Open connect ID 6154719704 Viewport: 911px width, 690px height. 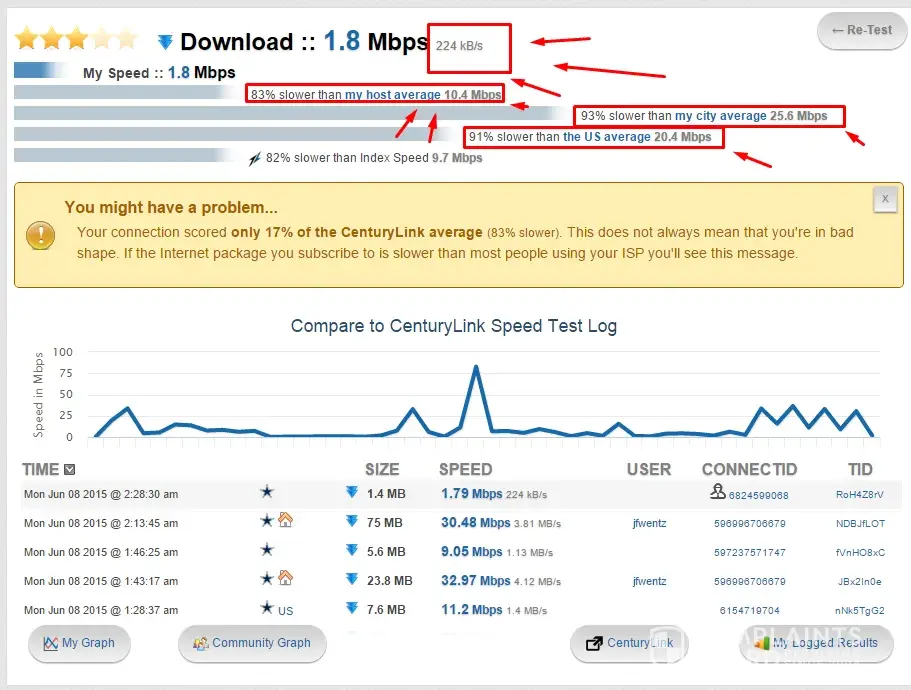pos(749,610)
